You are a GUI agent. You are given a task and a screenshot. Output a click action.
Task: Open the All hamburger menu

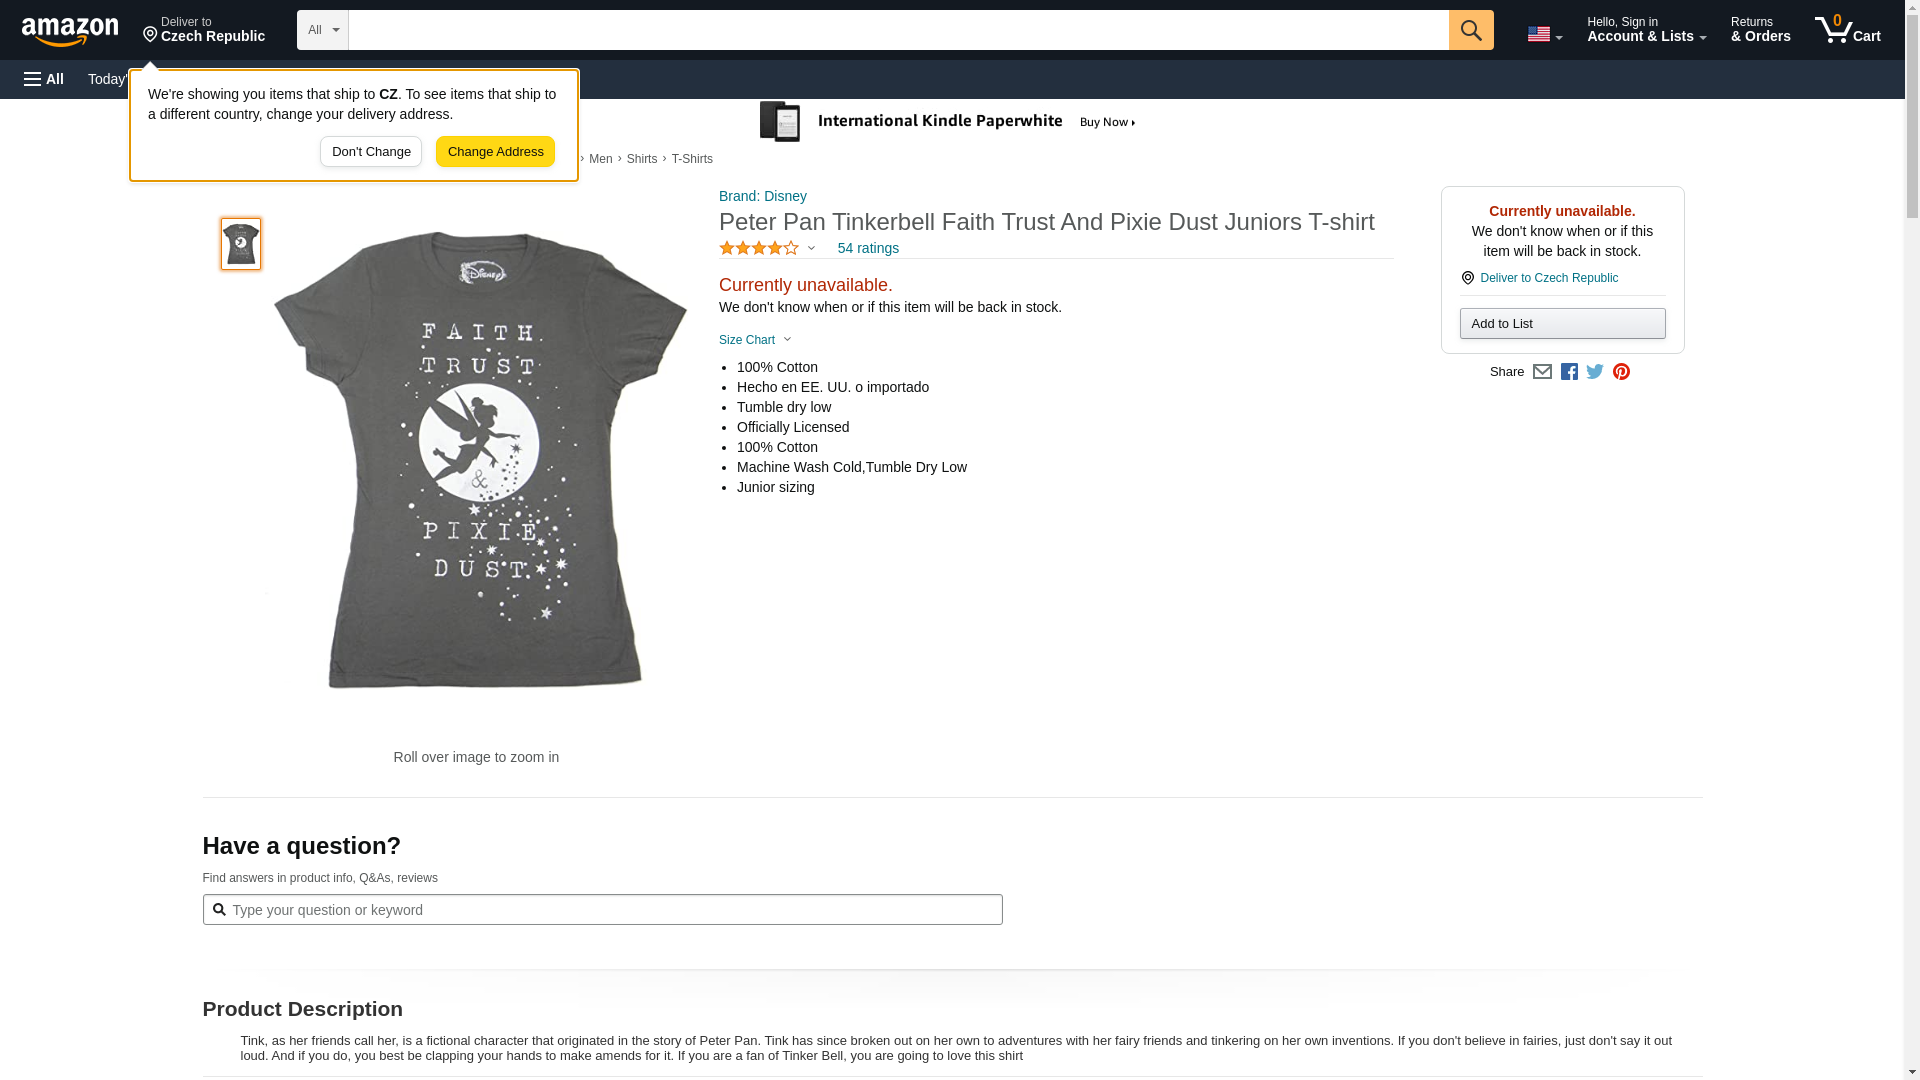[x=44, y=79]
